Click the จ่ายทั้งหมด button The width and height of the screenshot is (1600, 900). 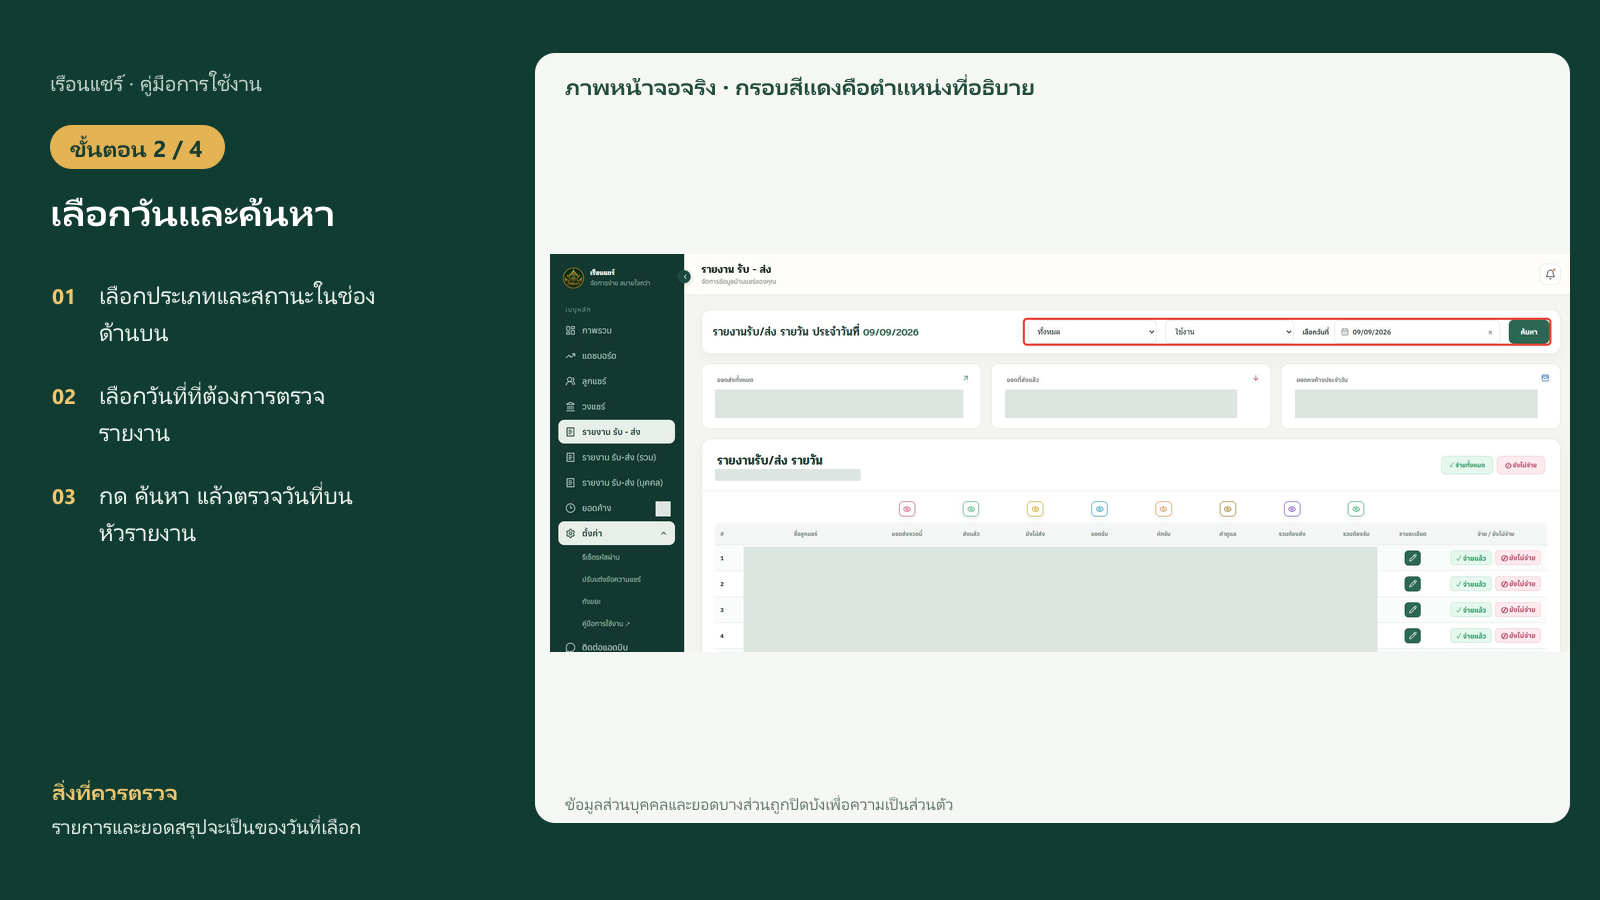point(1467,465)
